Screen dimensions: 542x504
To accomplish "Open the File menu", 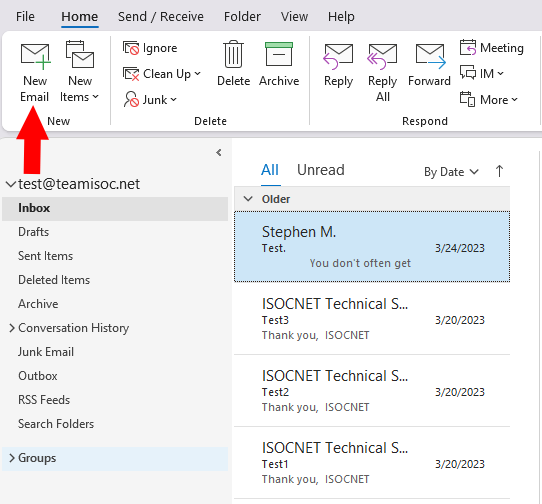I will coord(25,17).
